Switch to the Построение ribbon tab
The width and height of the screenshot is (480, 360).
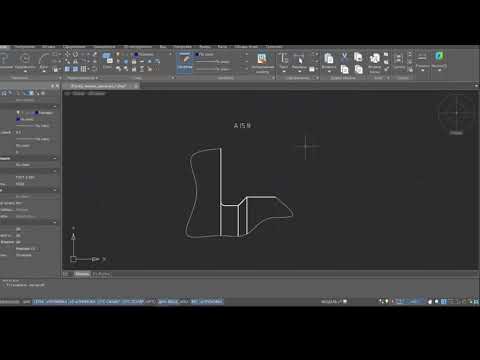click(24, 47)
